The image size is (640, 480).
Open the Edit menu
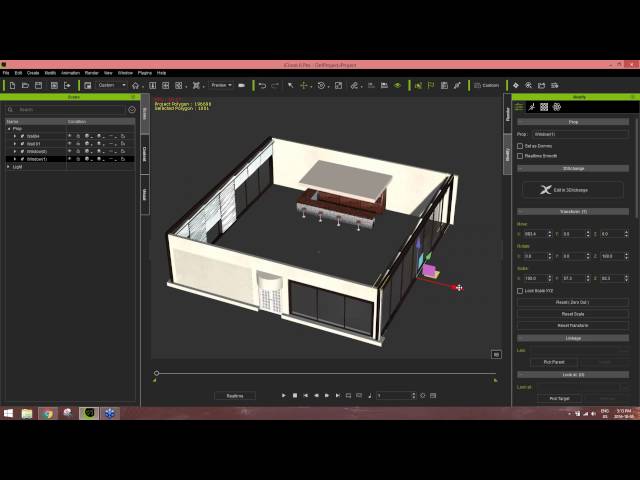coord(18,73)
